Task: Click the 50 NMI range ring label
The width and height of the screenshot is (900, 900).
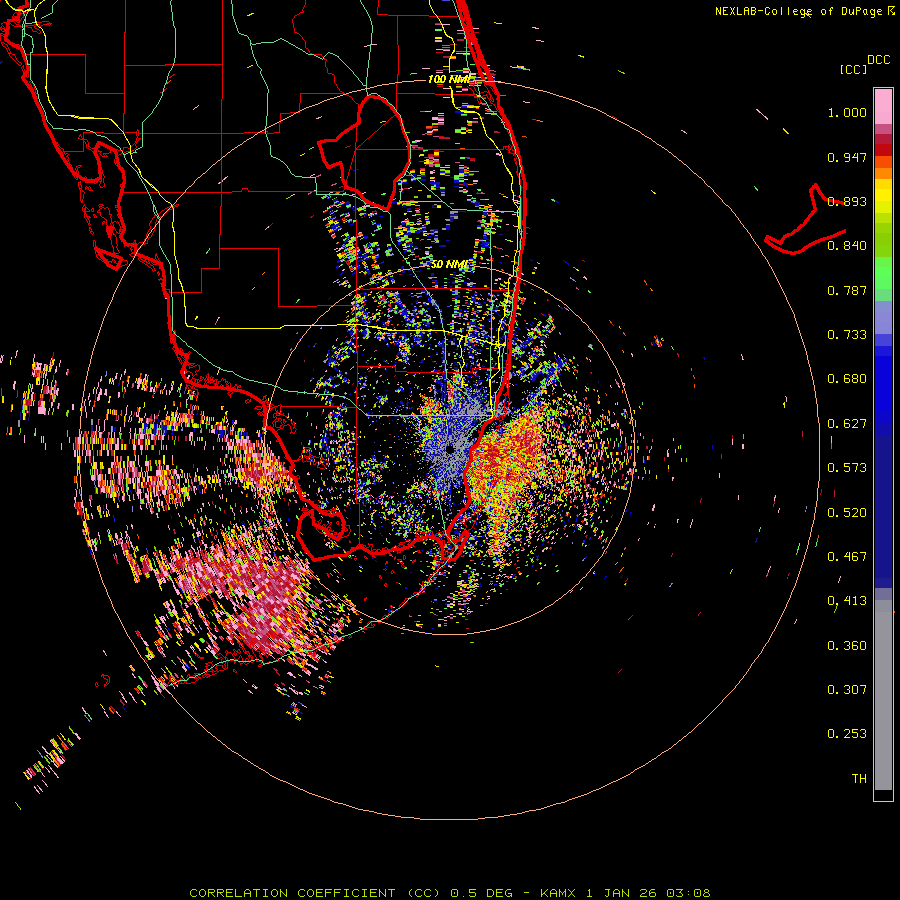Action: pyautogui.click(x=450, y=264)
